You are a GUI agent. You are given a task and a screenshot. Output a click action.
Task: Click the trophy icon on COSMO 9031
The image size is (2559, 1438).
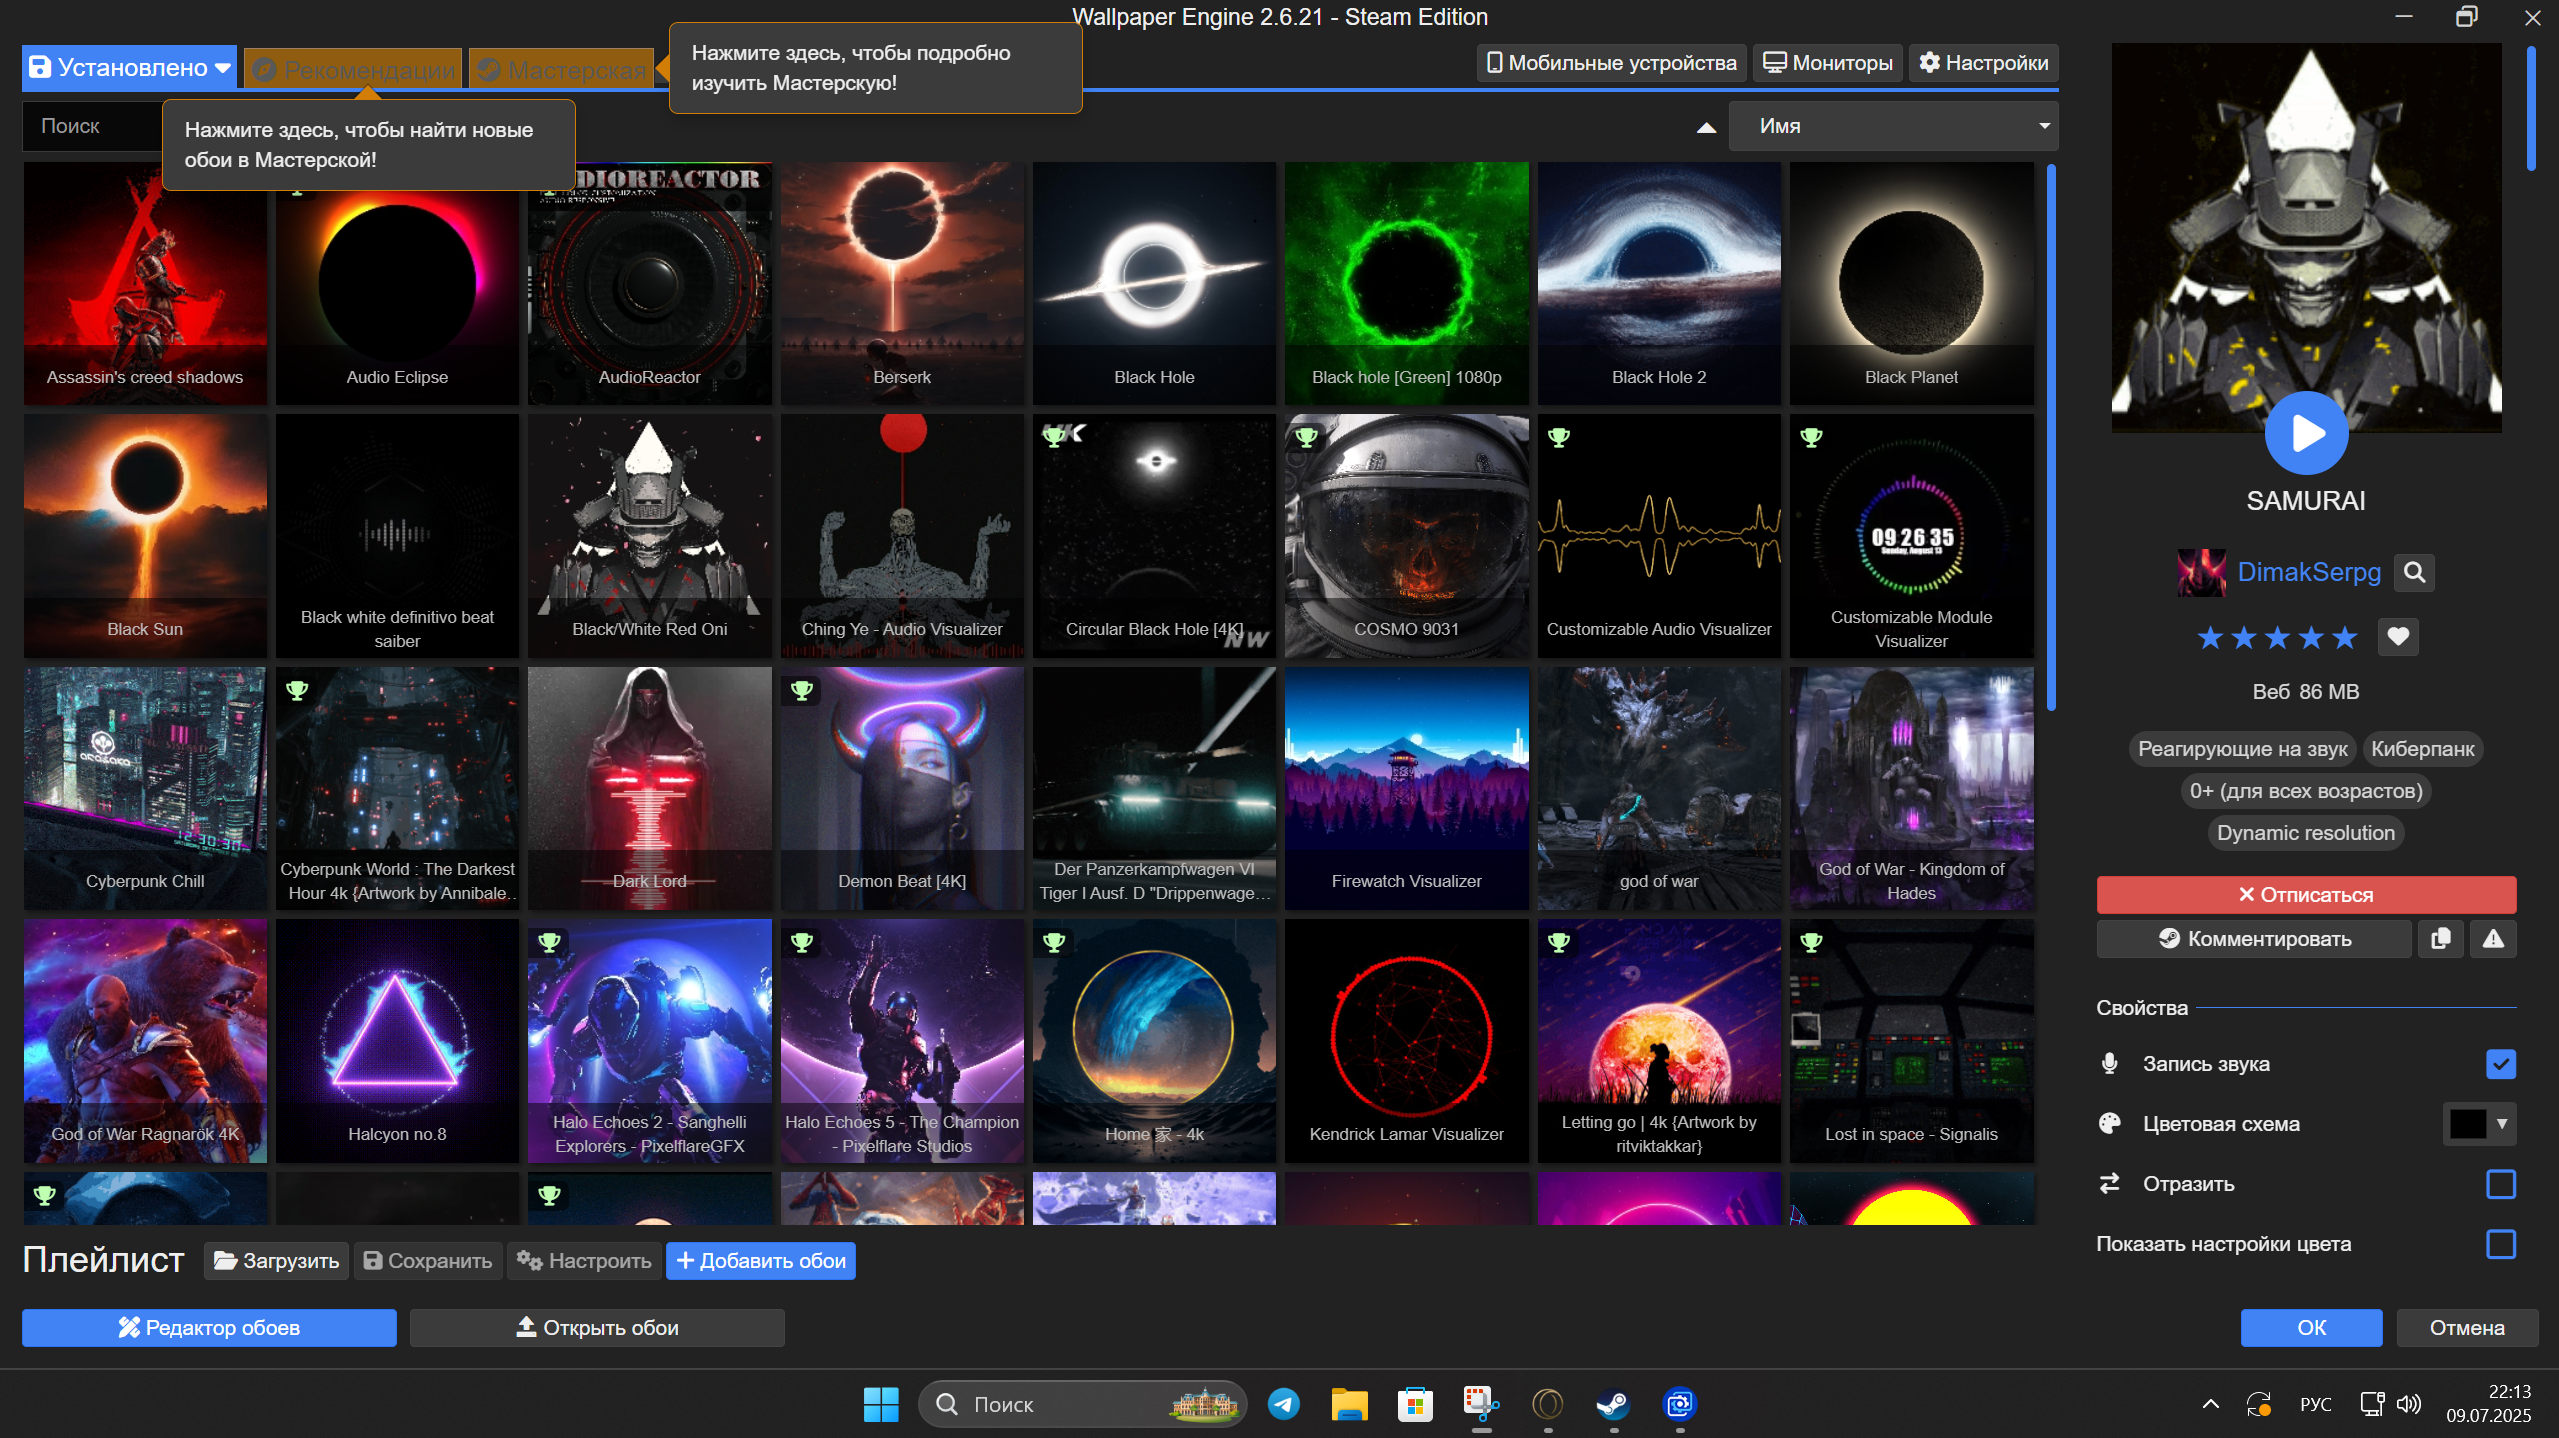[x=1306, y=437]
